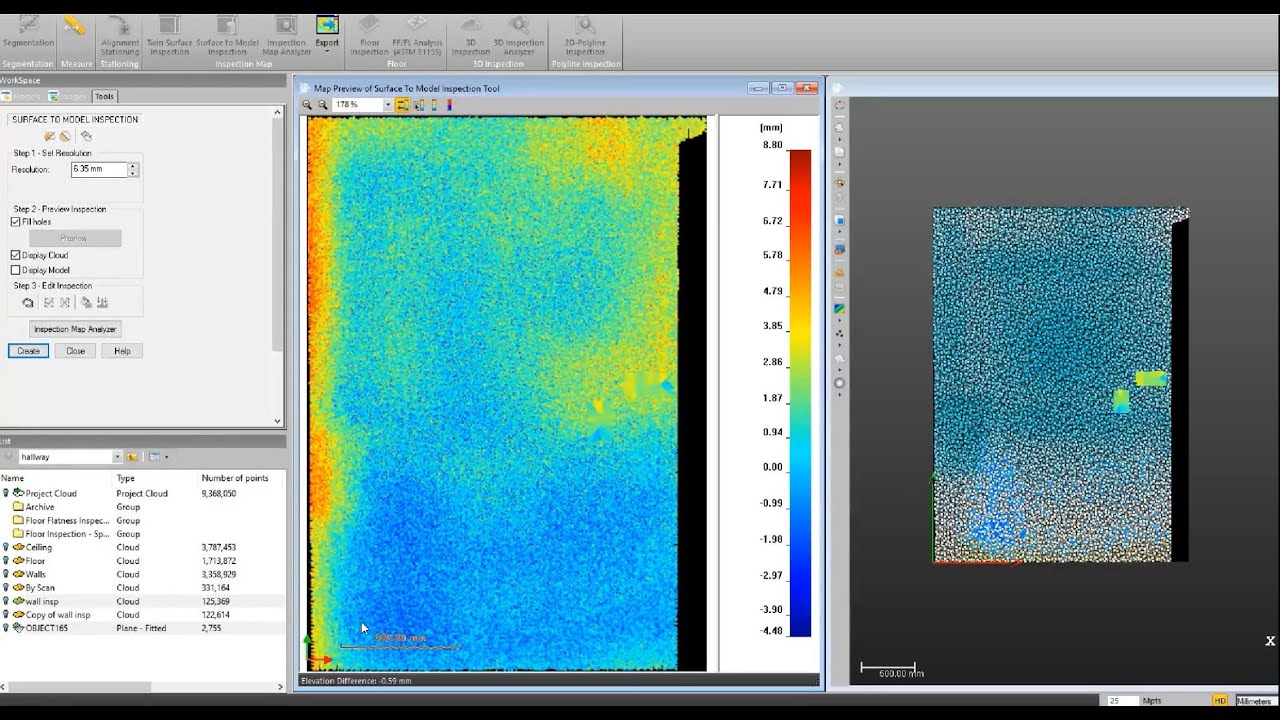
Task: Toggle visibility bulb of OBJECT165
Action: point(6,628)
